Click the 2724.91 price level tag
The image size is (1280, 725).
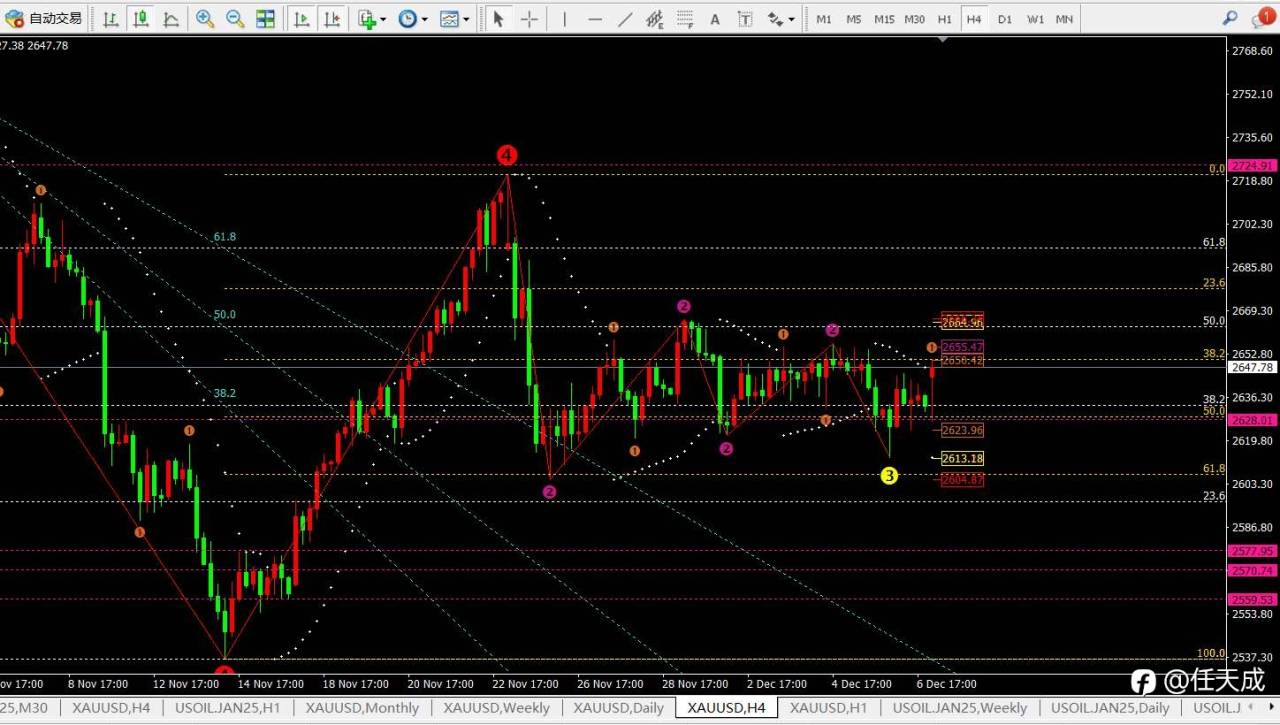1252,166
